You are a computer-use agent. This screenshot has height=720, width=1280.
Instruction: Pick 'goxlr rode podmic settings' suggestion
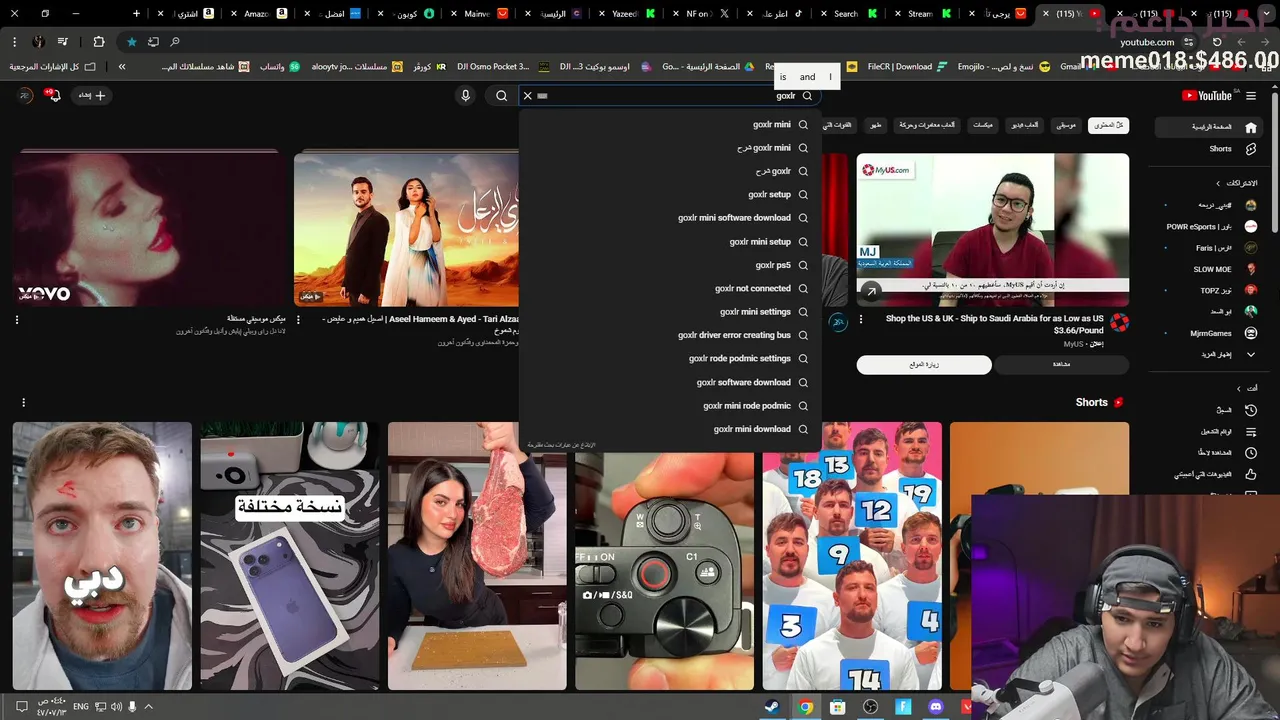tap(670, 359)
